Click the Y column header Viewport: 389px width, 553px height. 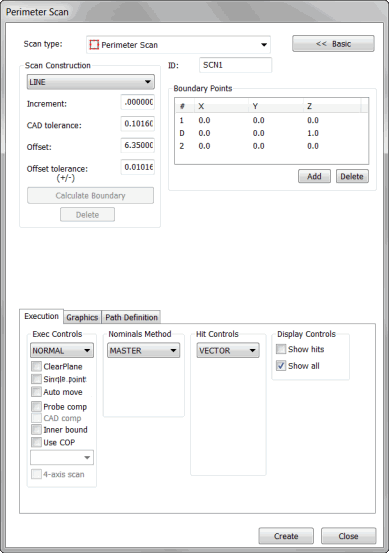pos(276,106)
